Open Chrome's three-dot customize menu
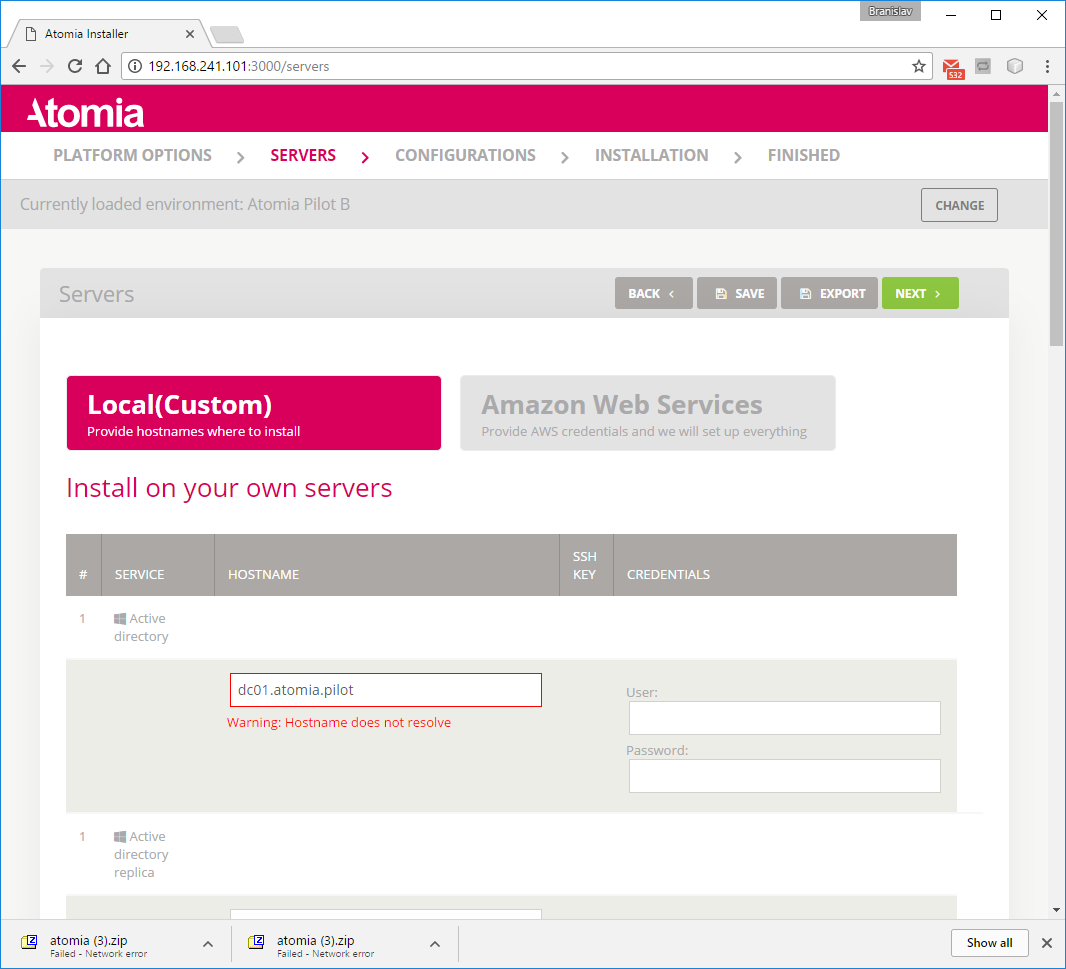This screenshot has height=969, width=1066. point(1047,66)
